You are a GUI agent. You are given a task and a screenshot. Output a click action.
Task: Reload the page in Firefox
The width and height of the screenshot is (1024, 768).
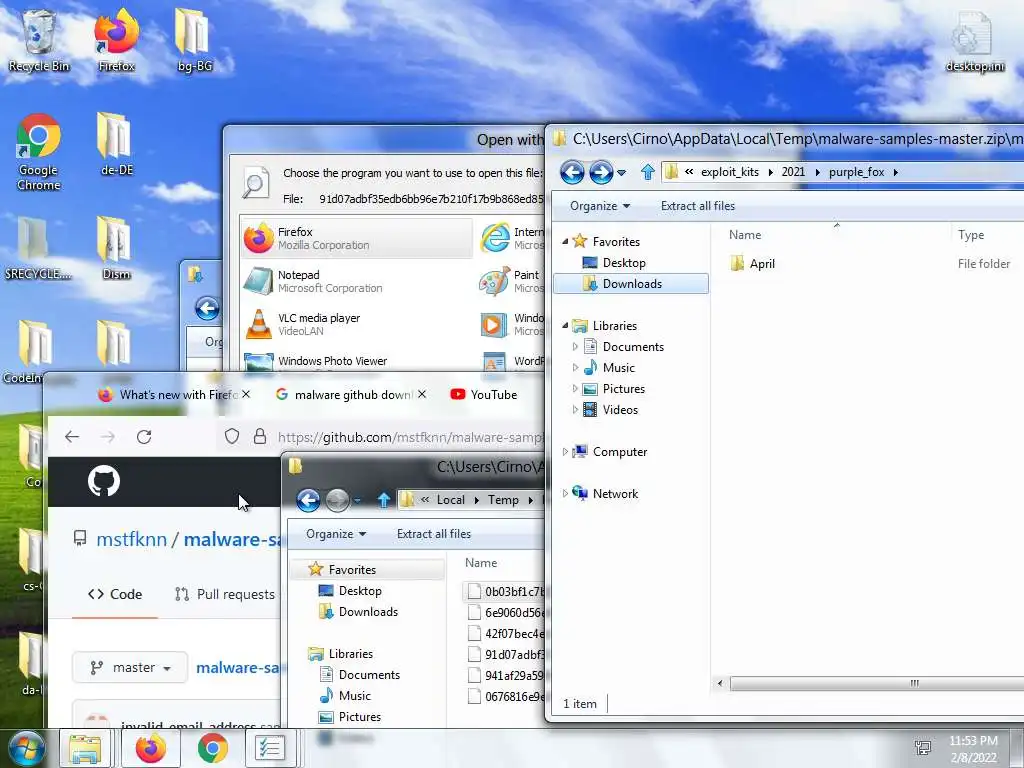pyautogui.click(x=144, y=437)
